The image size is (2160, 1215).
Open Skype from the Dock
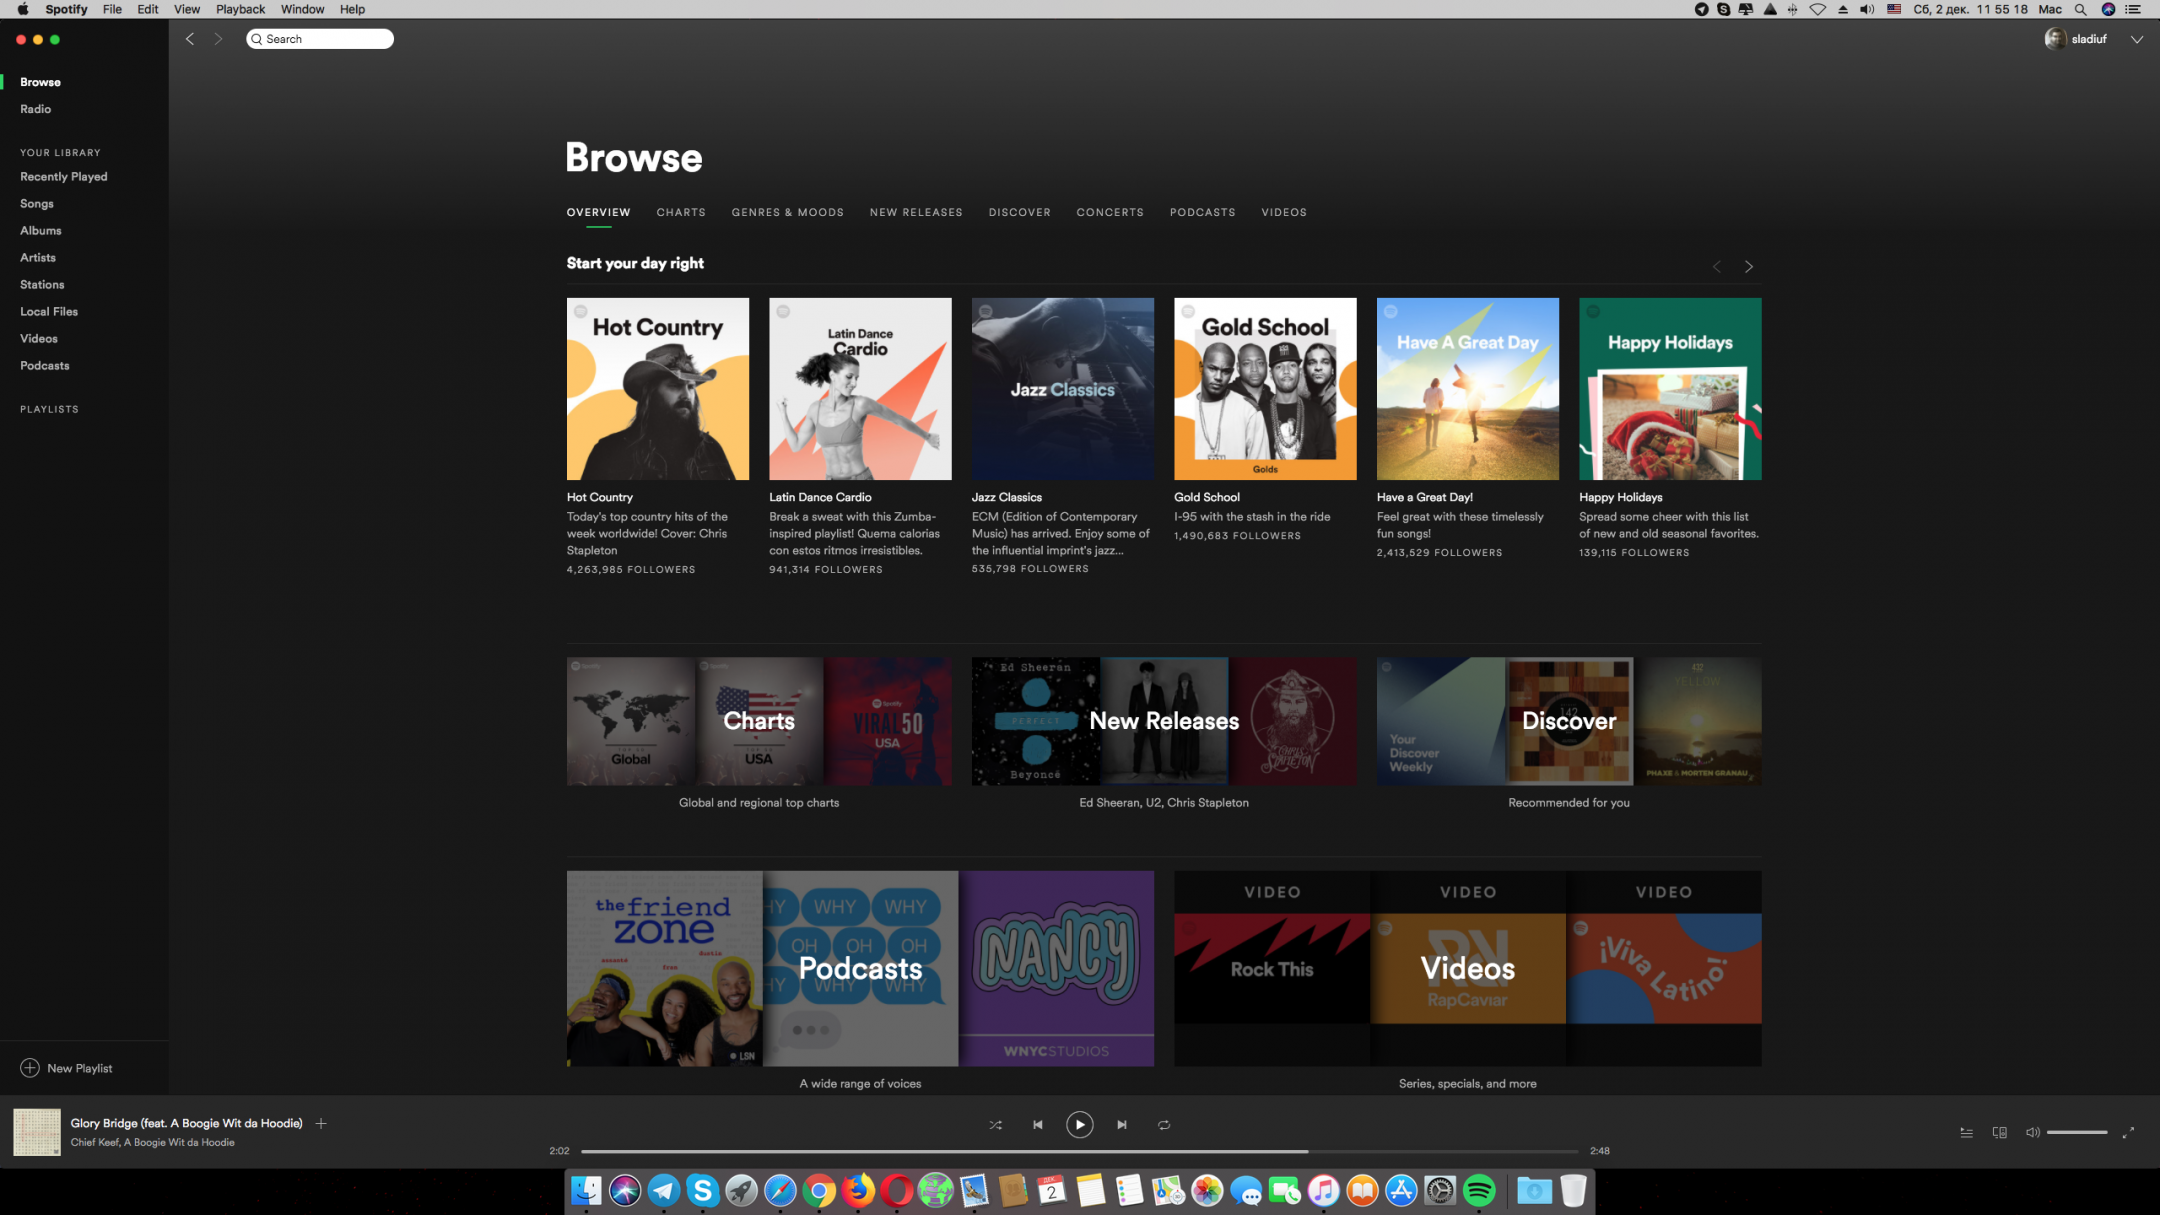pyautogui.click(x=703, y=1190)
